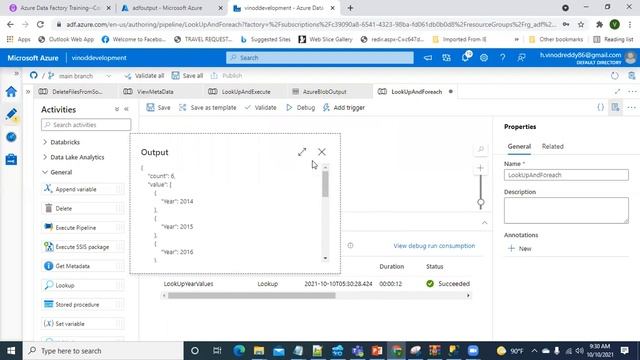This screenshot has width=640, height=360.
Task: Open the Related tab in Properties
Action: (553, 146)
